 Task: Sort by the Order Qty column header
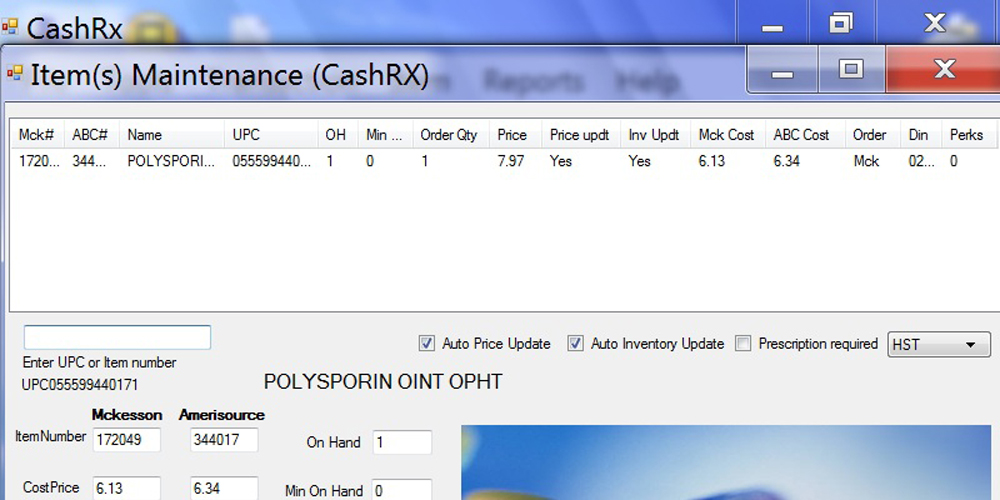[451, 135]
